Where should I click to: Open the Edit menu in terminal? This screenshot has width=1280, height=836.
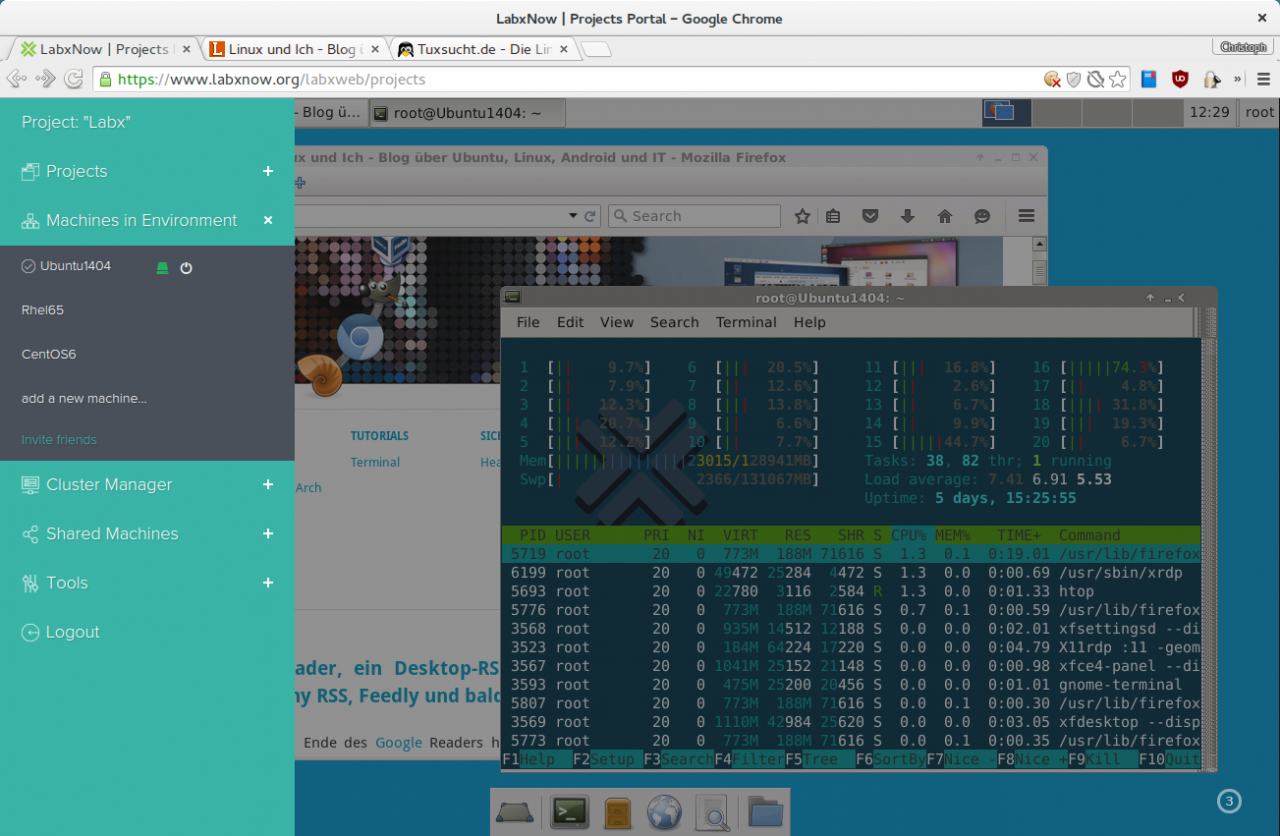tap(570, 322)
